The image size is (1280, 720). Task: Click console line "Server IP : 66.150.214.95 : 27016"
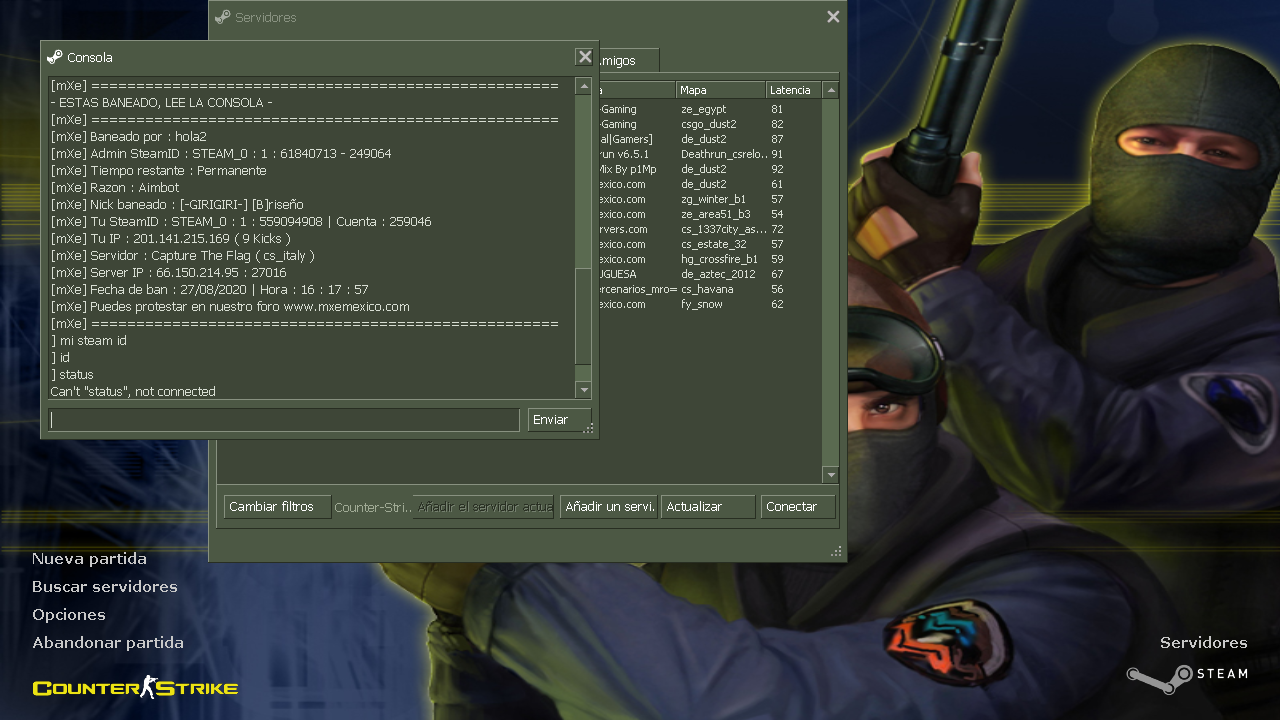point(168,273)
